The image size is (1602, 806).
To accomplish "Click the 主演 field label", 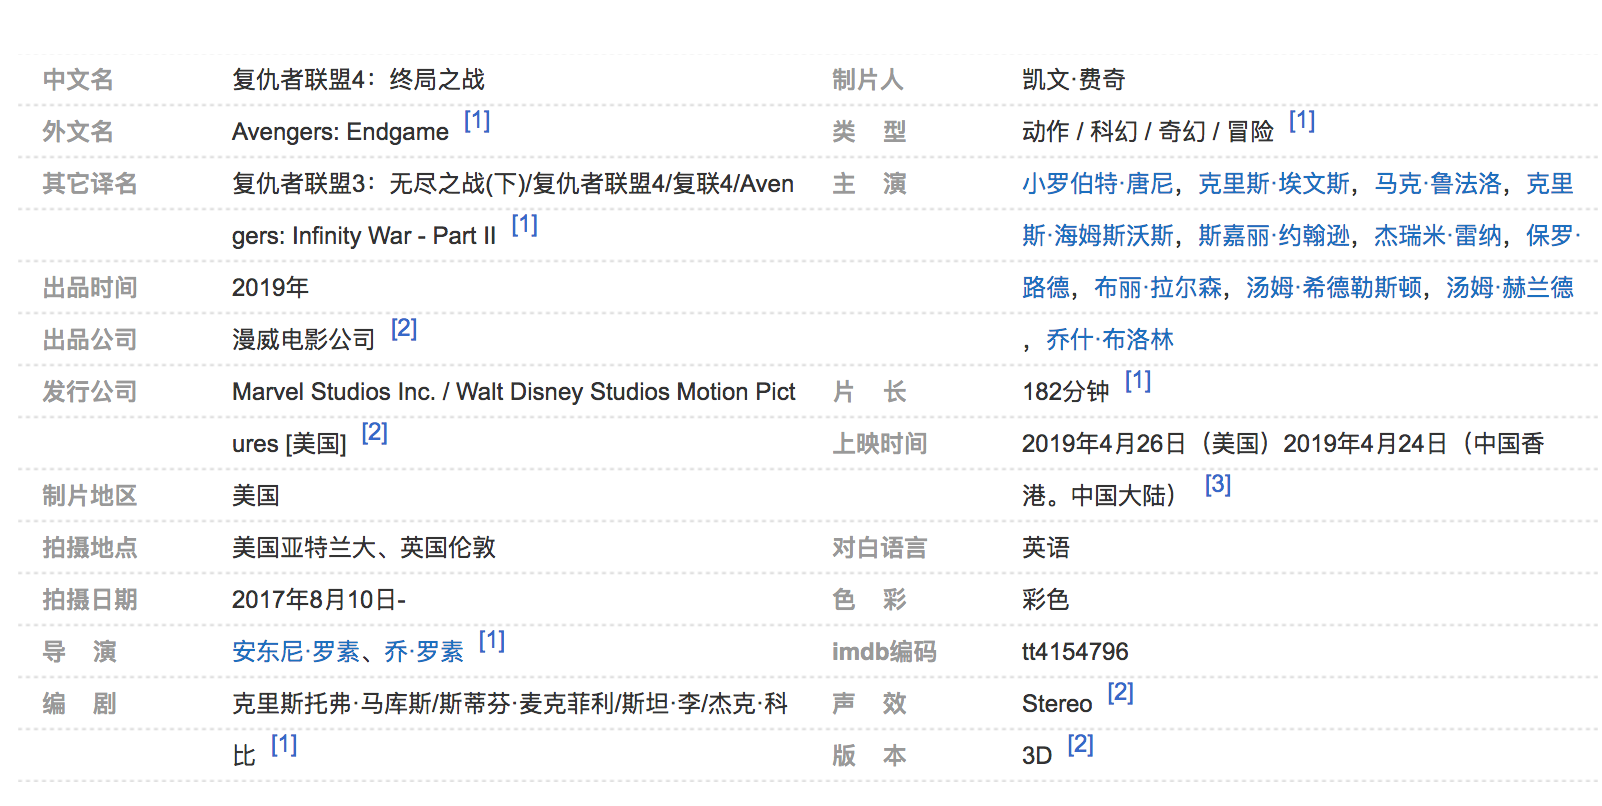I will (869, 184).
